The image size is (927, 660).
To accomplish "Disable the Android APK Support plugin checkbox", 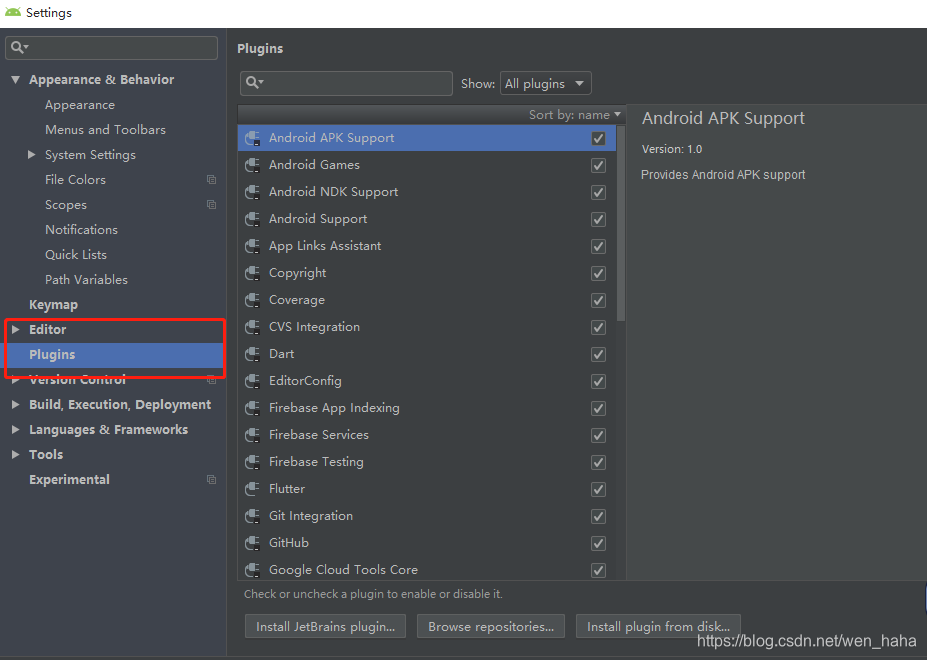I will 598,138.
